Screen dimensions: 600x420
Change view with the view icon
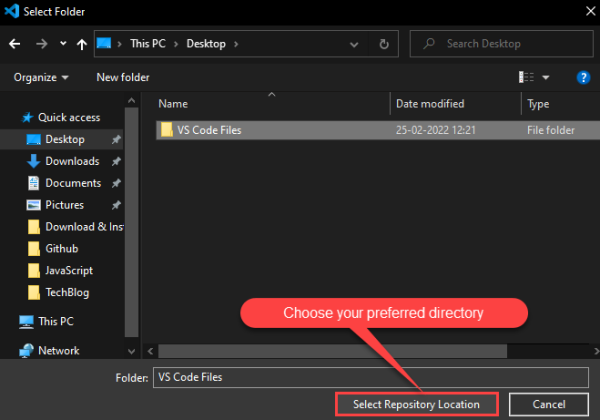[x=526, y=77]
